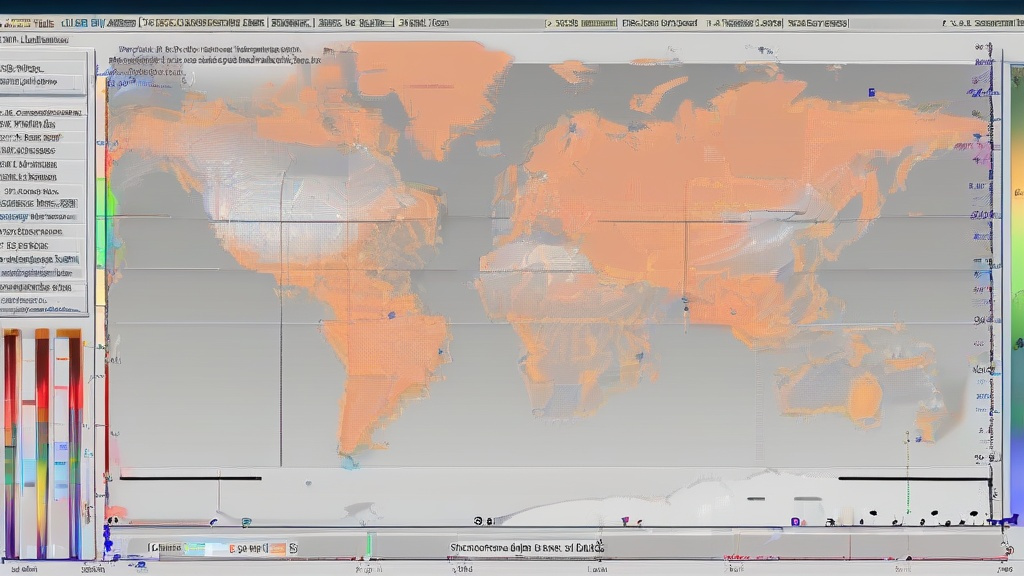Click the small circle icon under the map center
The image size is (1024, 576).
coord(478,521)
